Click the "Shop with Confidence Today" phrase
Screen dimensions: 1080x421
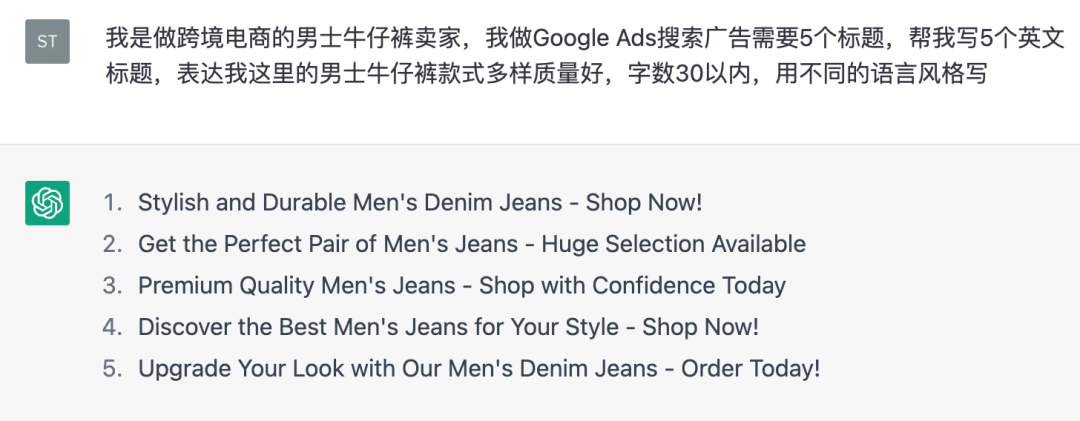632,286
